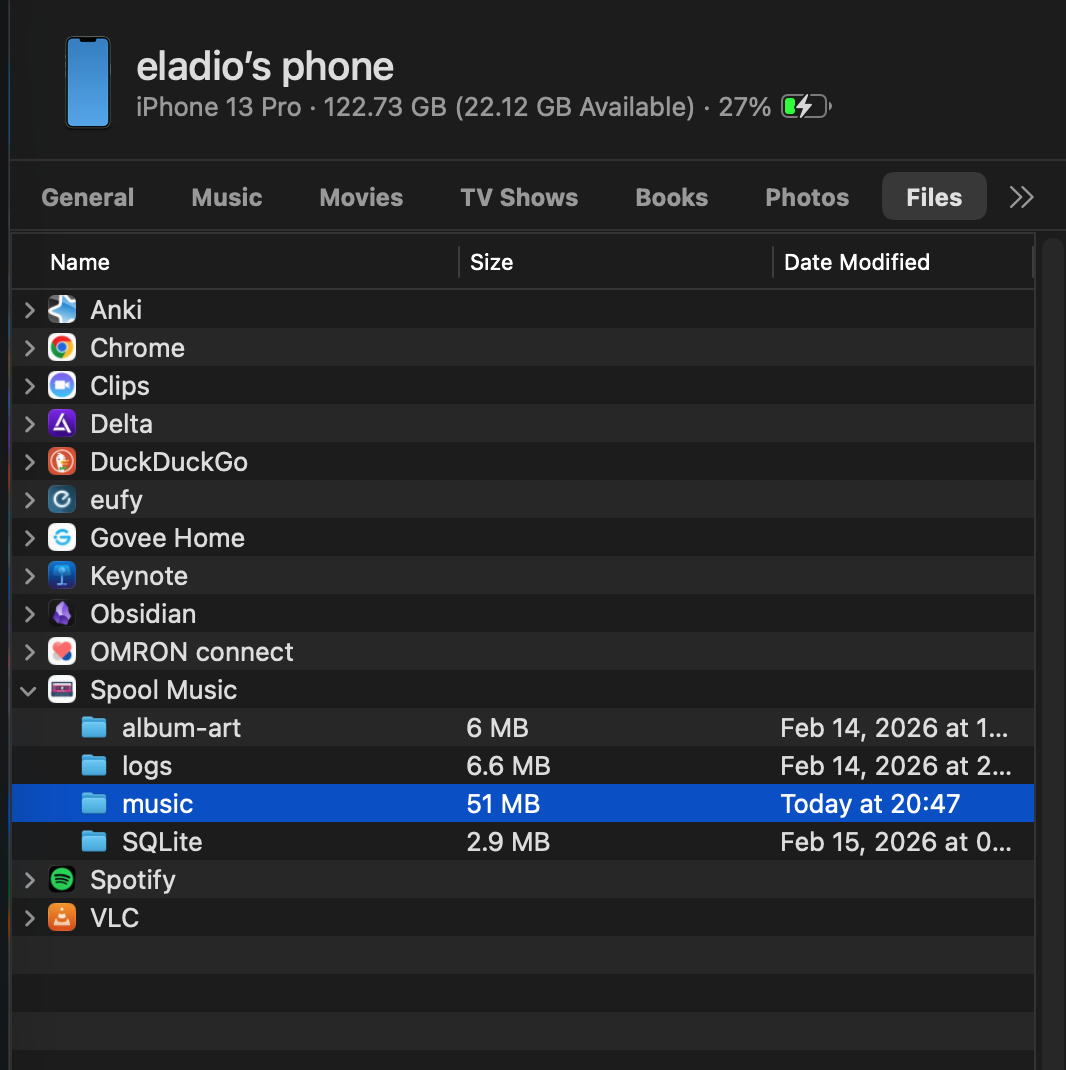
Task: Click the 'Govee Home' app name
Action: (167, 538)
